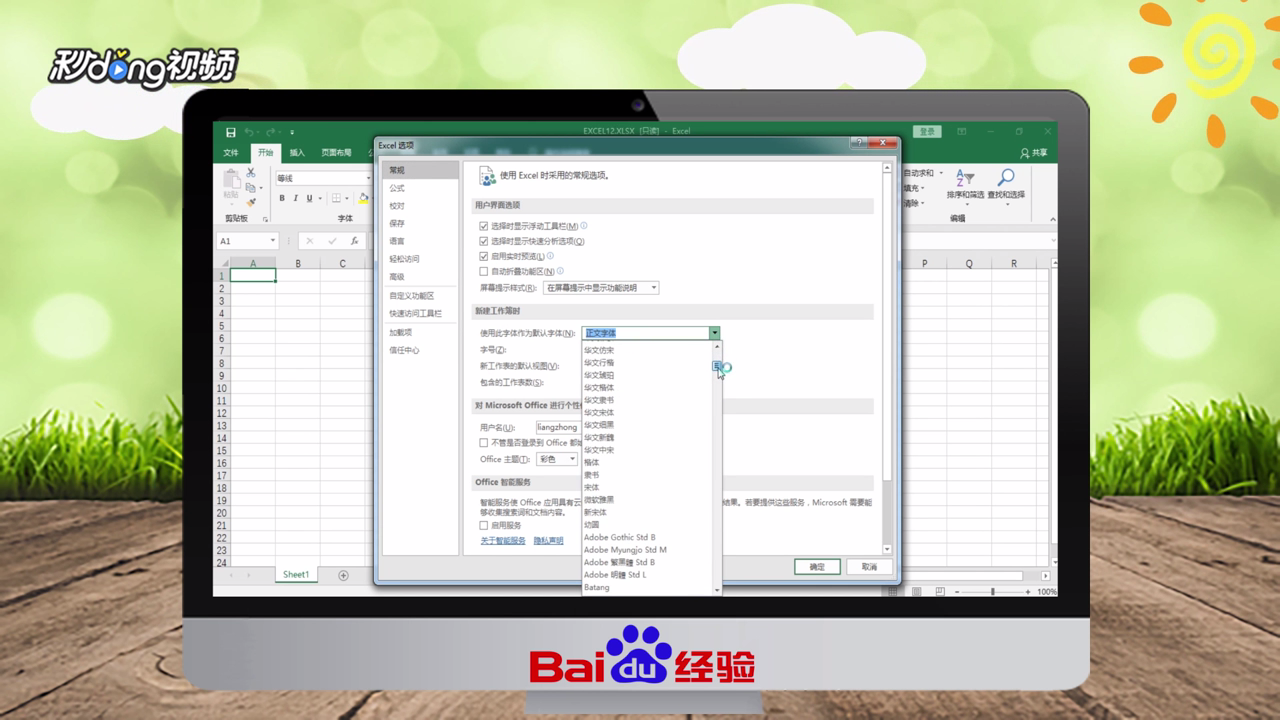Click the 取消 button
This screenshot has height=720, width=1280.
pos(869,567)
